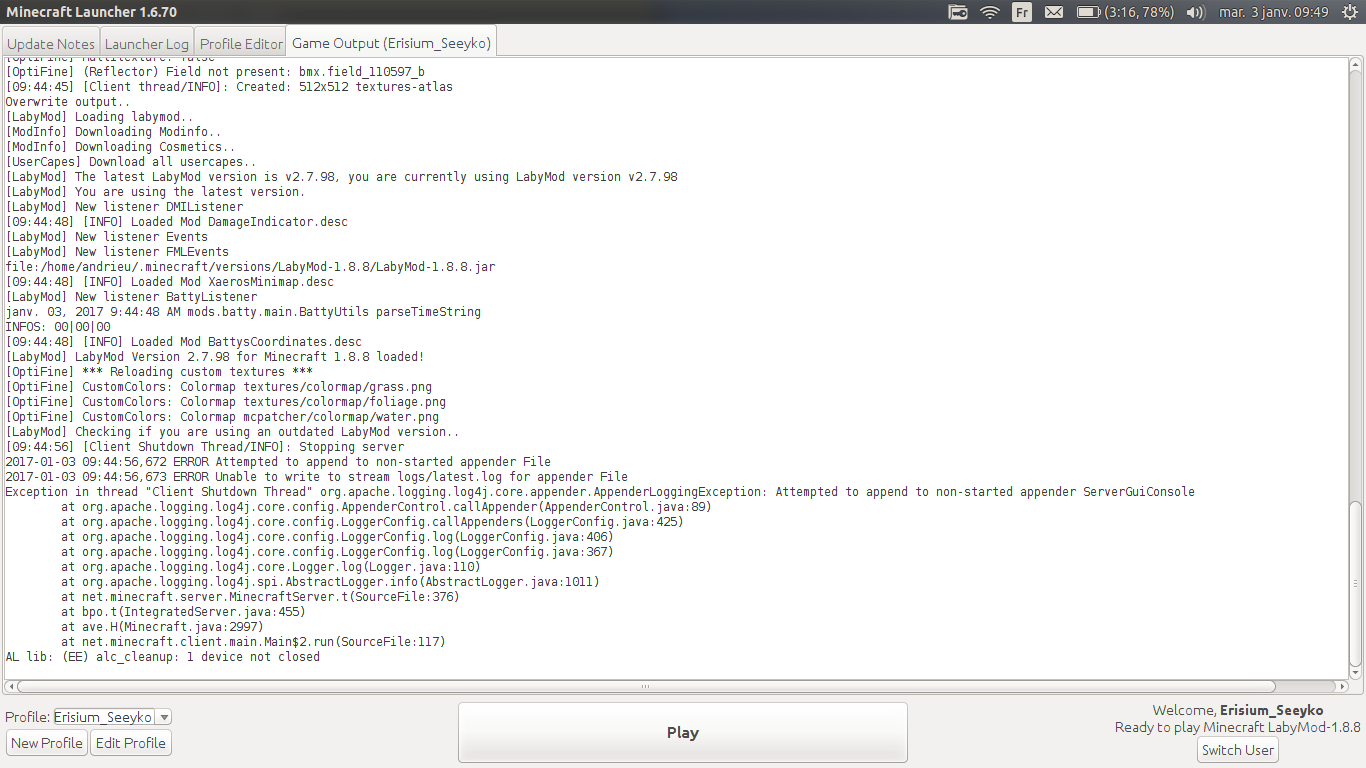Click the LabyMod-1.8.8.jar file path line
1366x768 pixels.
[250, 267]
